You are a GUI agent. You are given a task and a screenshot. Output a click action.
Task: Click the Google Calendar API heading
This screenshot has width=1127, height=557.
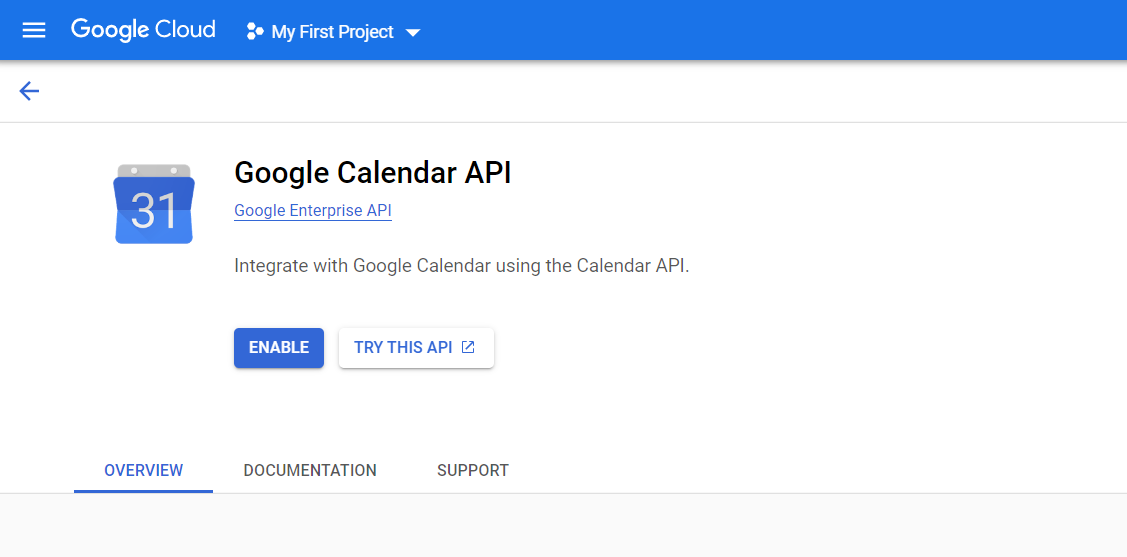click(372, 173)
